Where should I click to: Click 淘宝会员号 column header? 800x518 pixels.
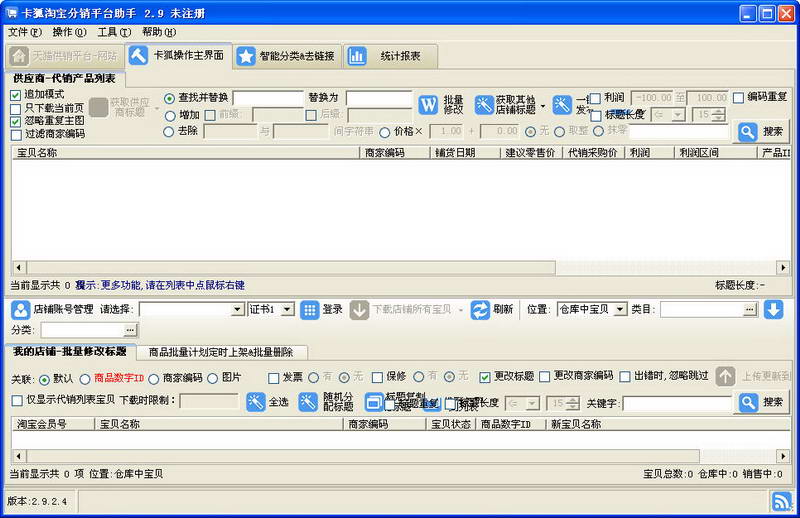coord(53,424)
